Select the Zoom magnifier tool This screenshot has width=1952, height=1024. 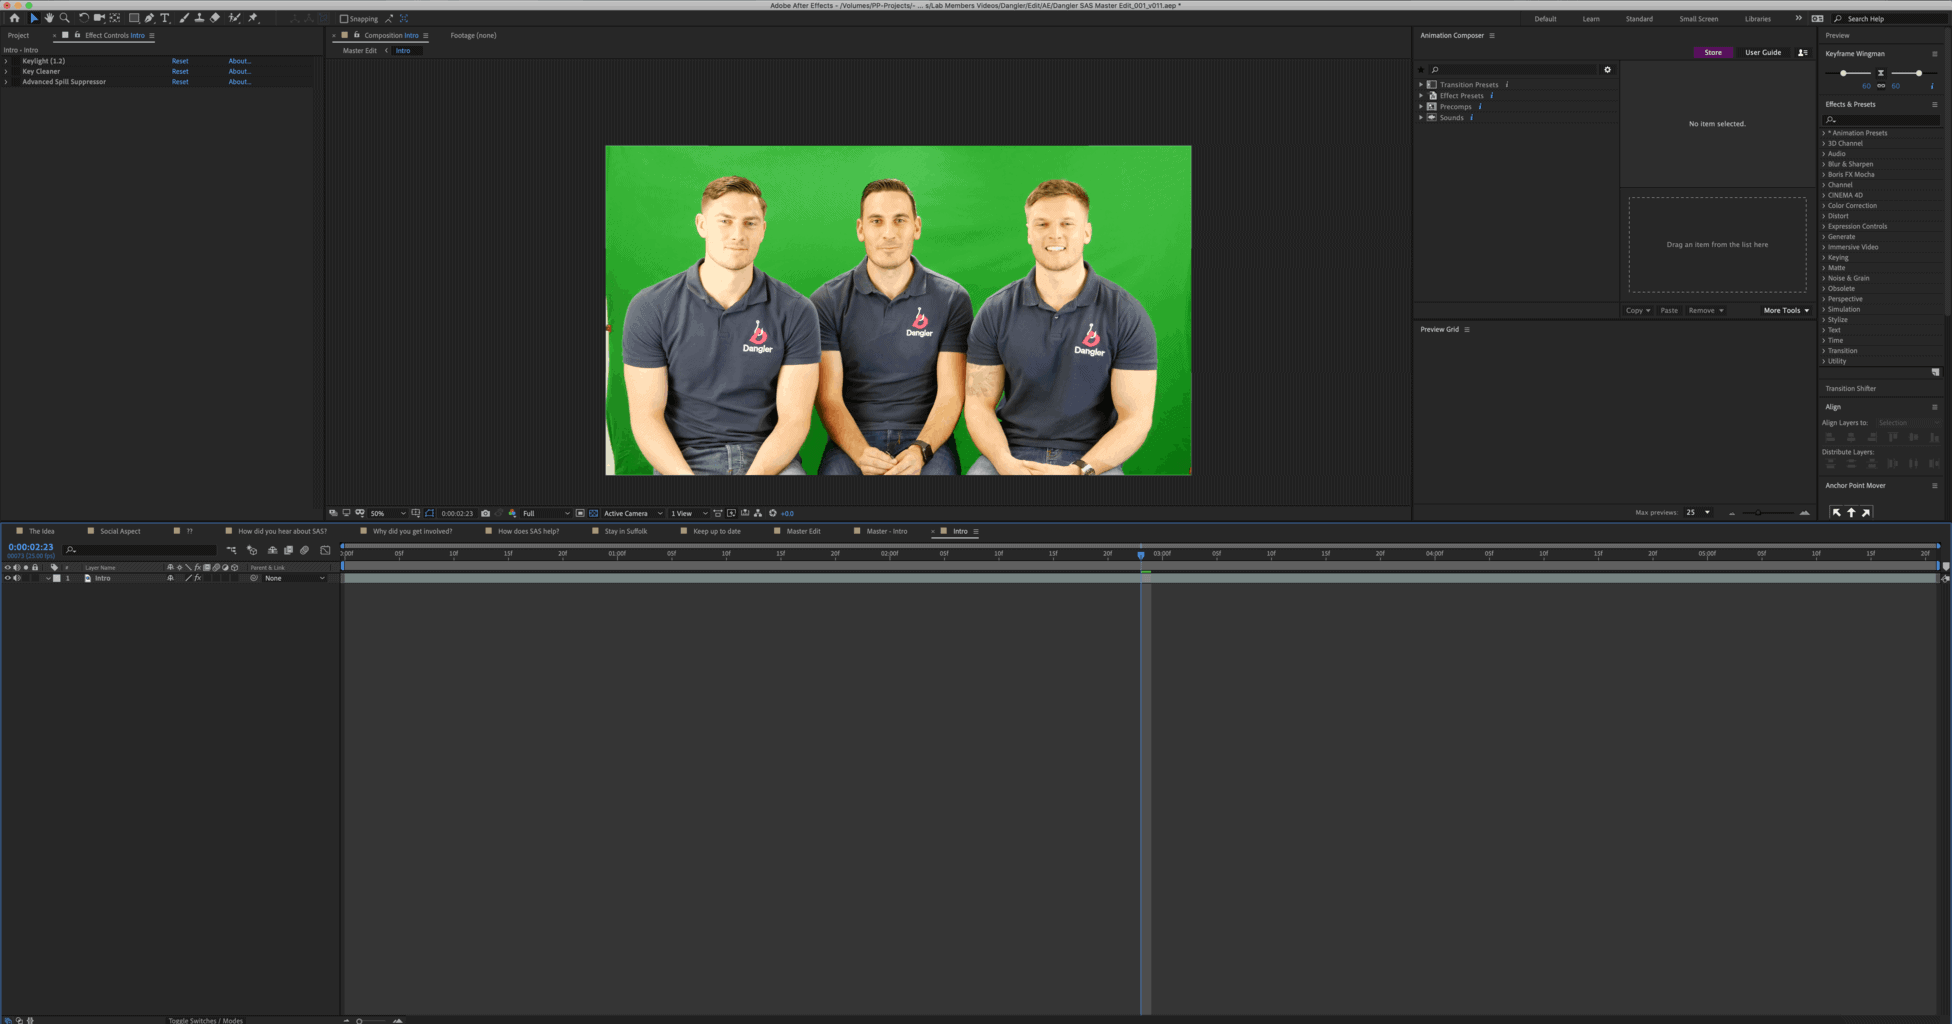tap(65, 18)
